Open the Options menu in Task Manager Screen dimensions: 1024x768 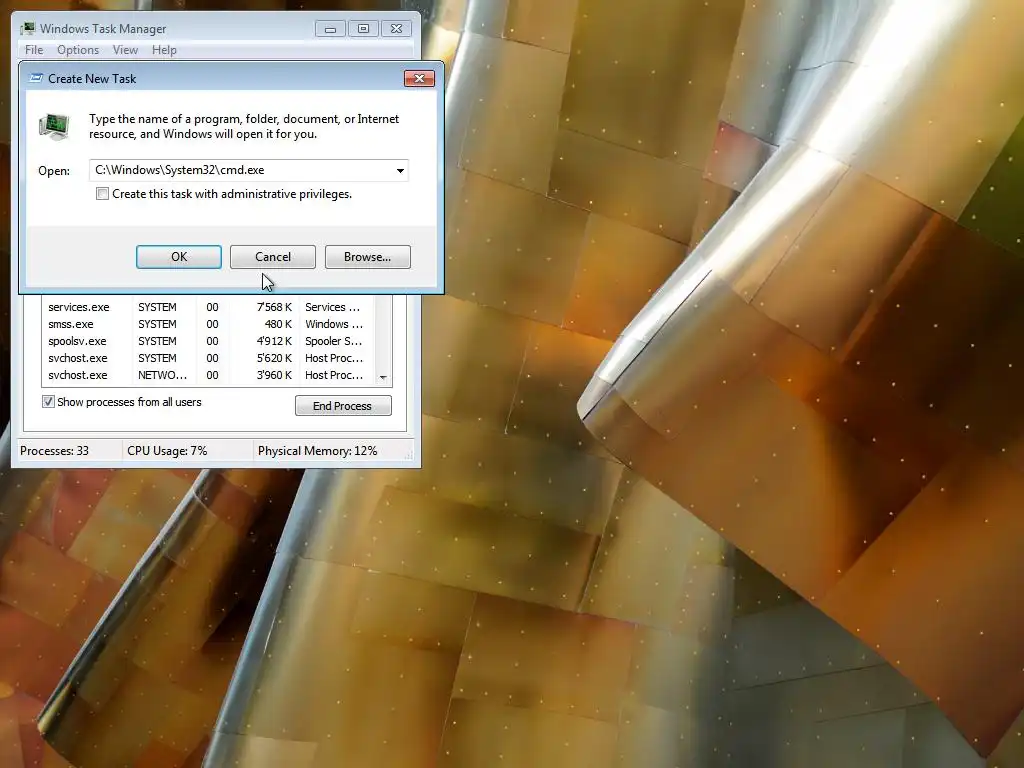coord(78,50)
